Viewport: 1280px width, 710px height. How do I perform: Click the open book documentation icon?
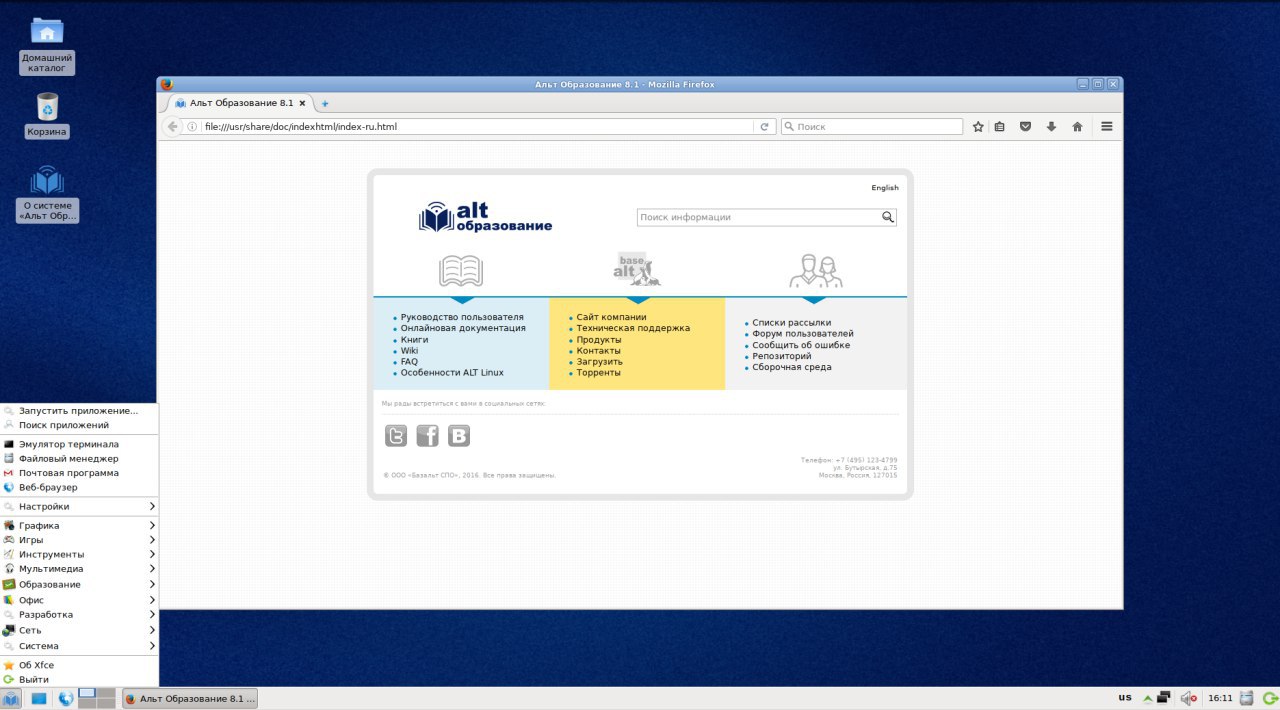pyautogui.click(x=461, y=271)
